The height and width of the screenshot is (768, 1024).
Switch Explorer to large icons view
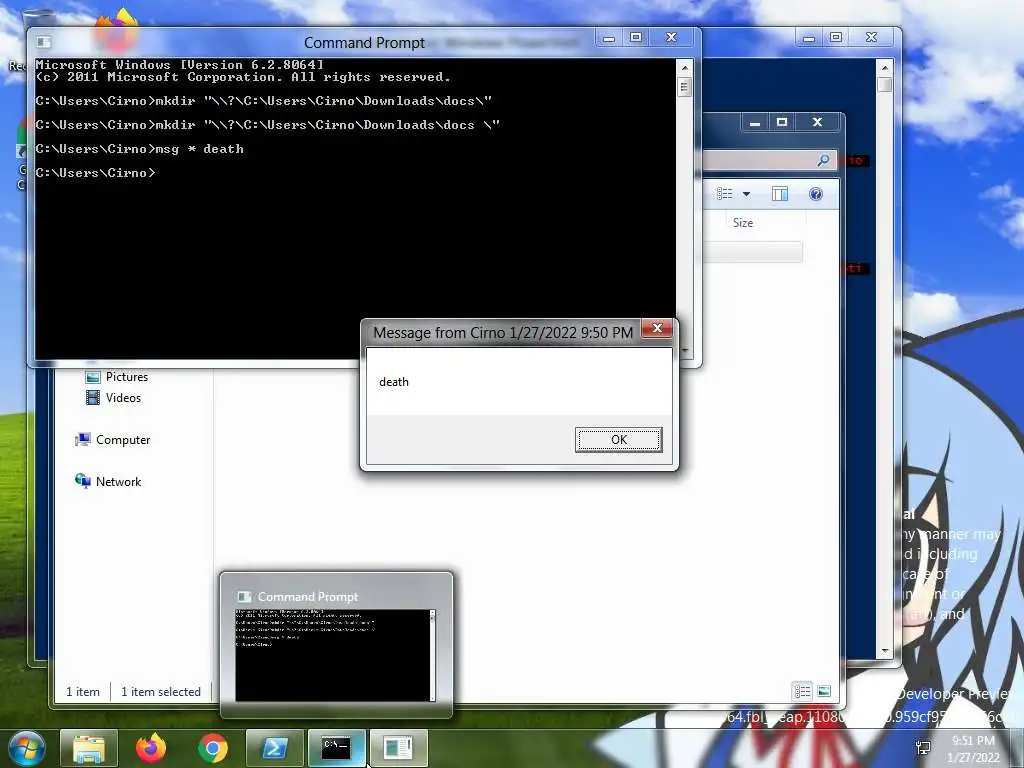824,691
